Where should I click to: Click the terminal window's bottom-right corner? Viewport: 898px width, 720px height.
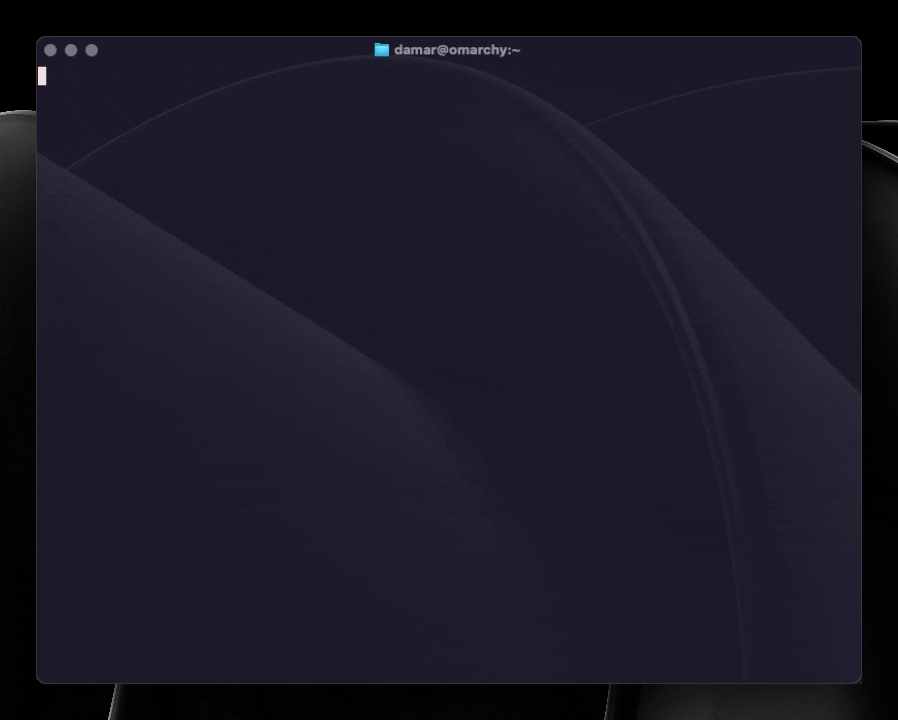859,681
